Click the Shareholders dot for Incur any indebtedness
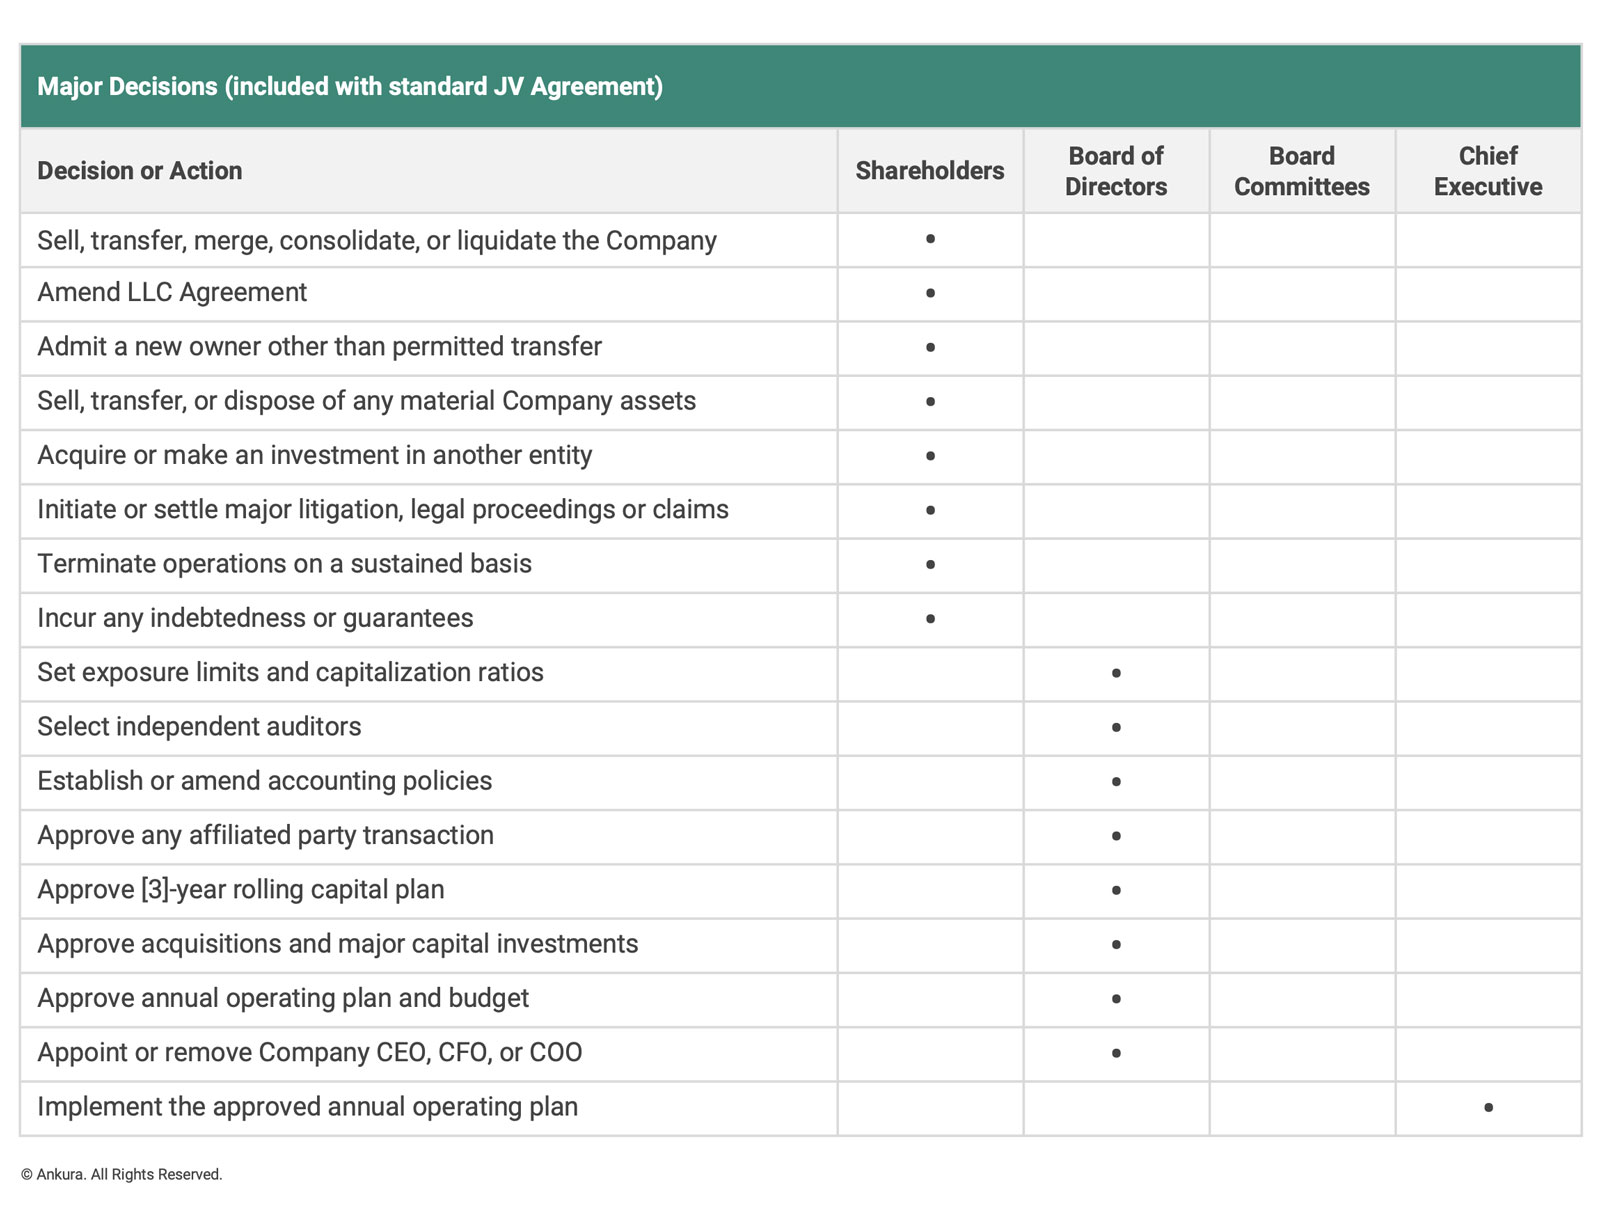1600x1205 pixels. 930,619
